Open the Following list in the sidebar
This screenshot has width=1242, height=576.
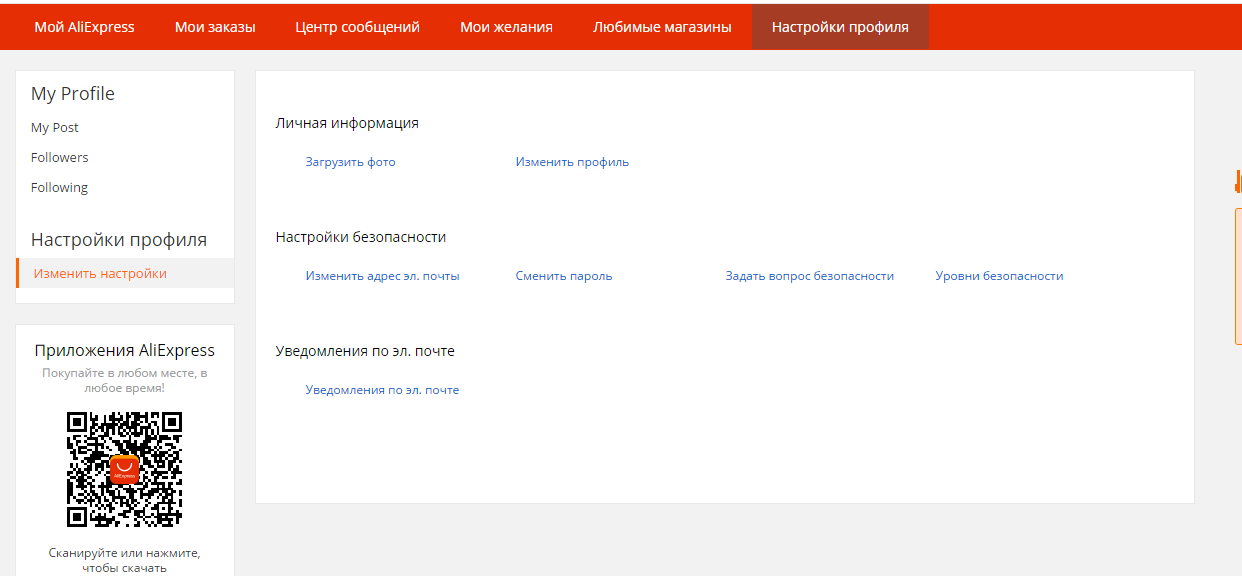[x=59, y=188]
